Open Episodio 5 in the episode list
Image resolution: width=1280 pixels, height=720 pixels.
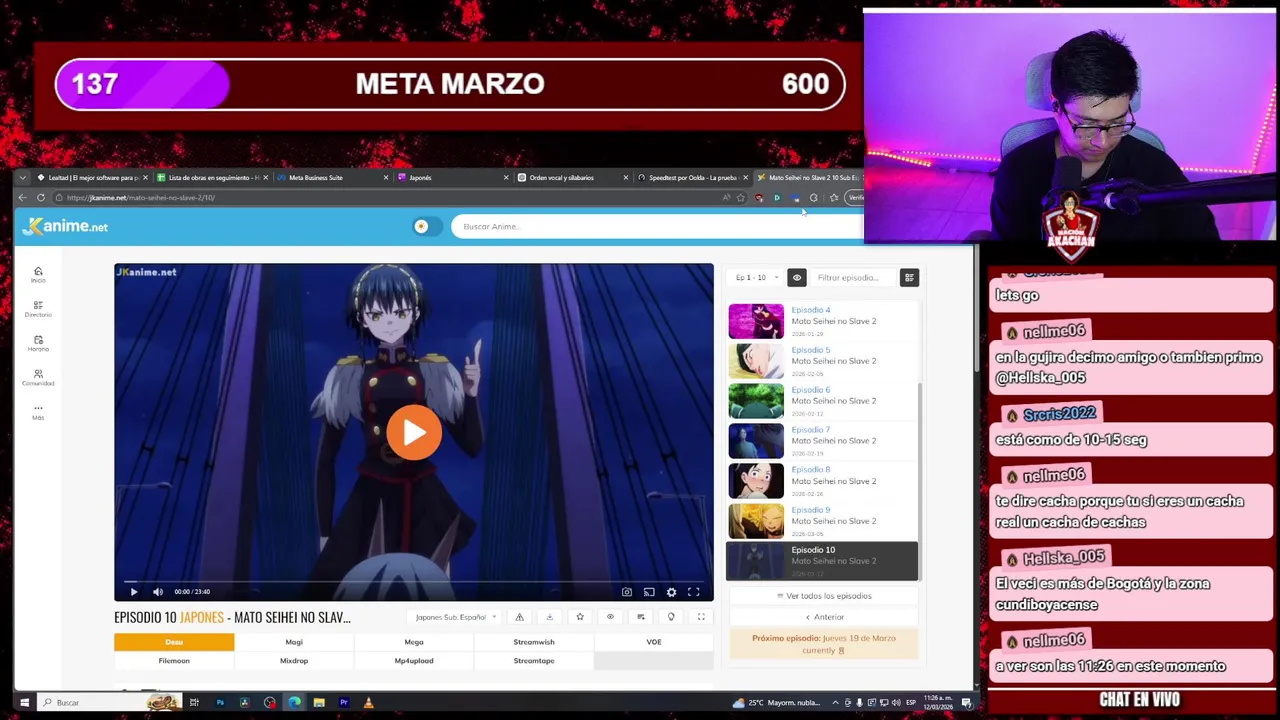coord(820,361)
